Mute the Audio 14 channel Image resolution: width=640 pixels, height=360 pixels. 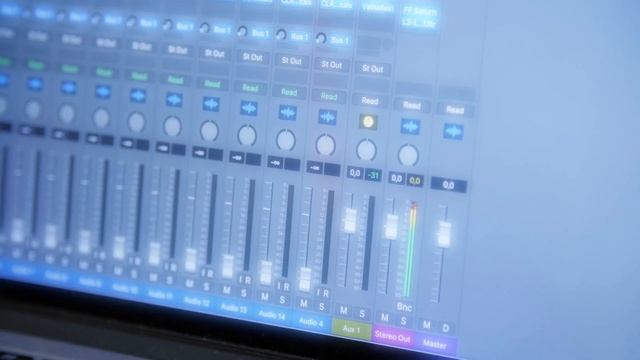coord(265,297)
